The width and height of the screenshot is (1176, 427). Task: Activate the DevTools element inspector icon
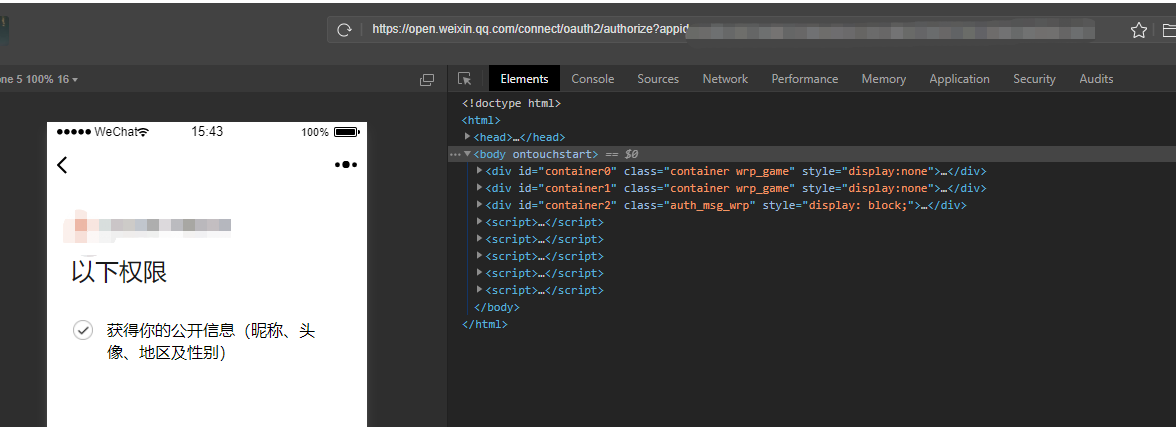pos(464,79)
